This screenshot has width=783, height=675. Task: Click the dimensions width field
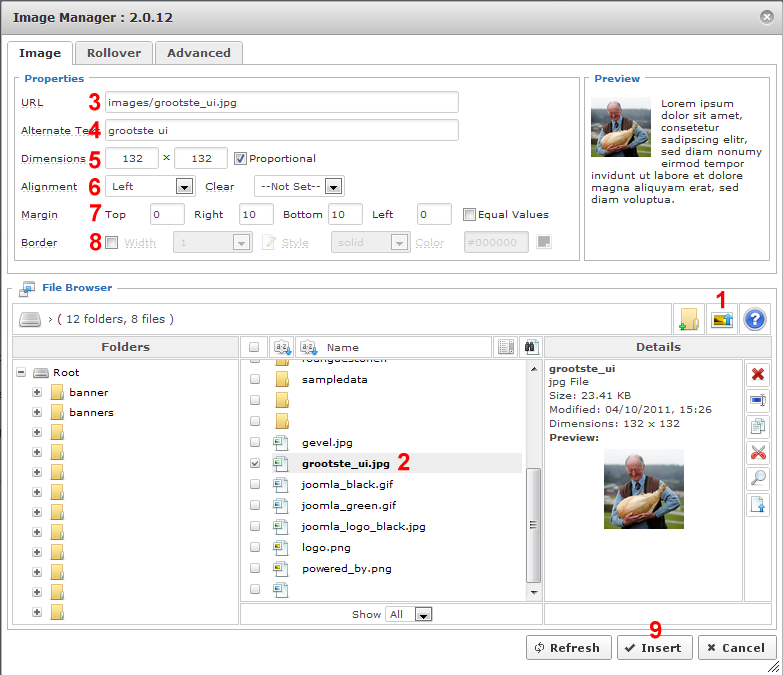pyautogui.click(x=132, y=158)
